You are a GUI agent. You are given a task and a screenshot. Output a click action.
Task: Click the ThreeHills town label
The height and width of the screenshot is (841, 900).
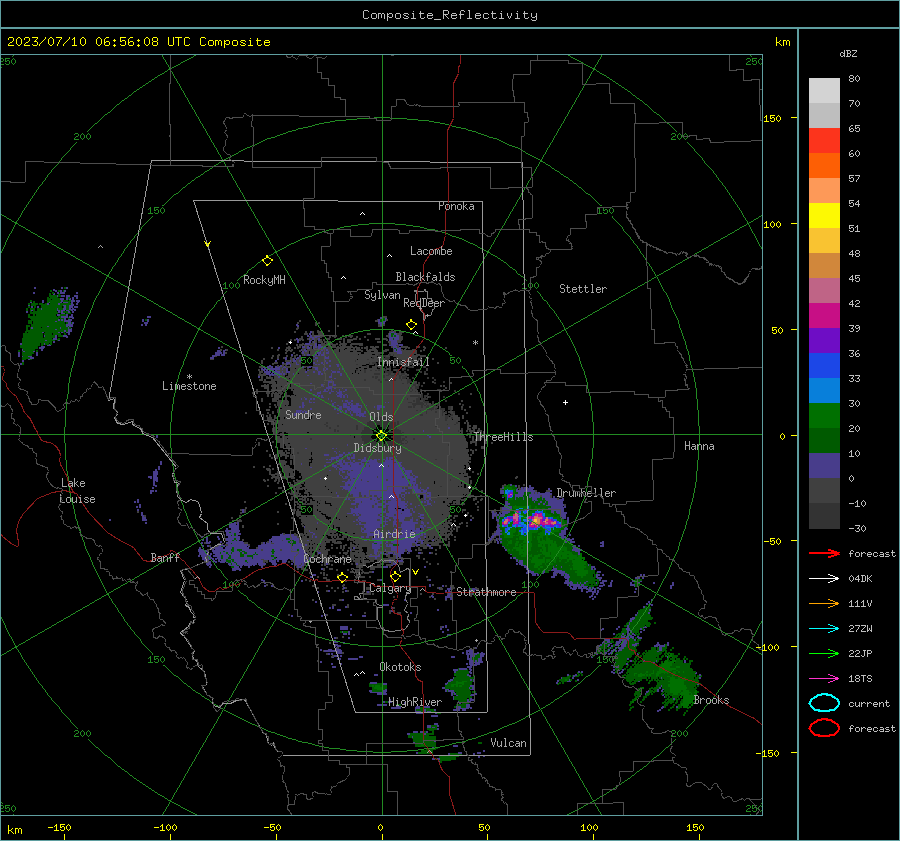pos(503,437)
